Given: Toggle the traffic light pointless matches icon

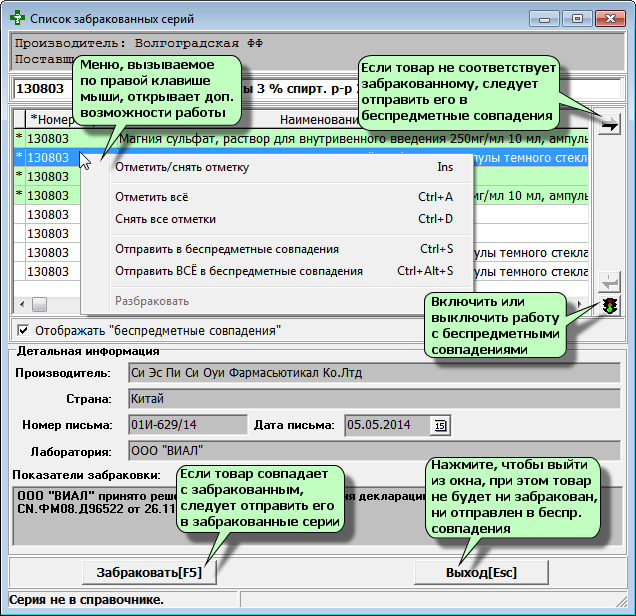Looking at the screenshot, I should tap(609, 306).
